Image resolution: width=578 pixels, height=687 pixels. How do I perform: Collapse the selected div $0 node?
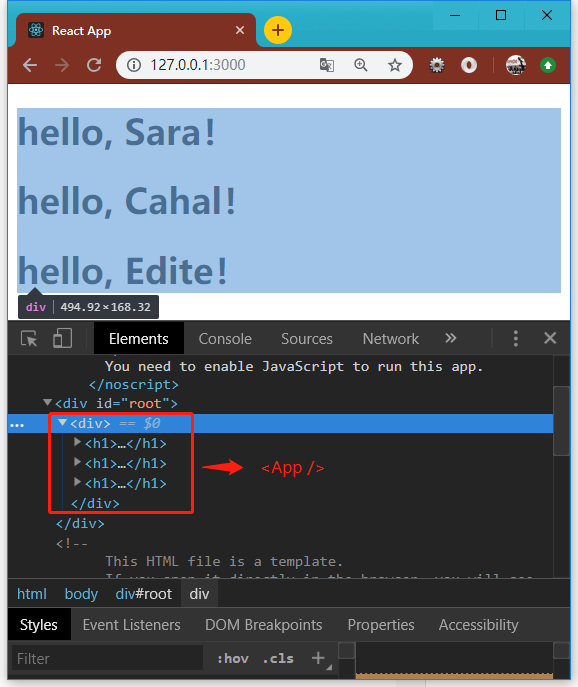tap(62, 422)
